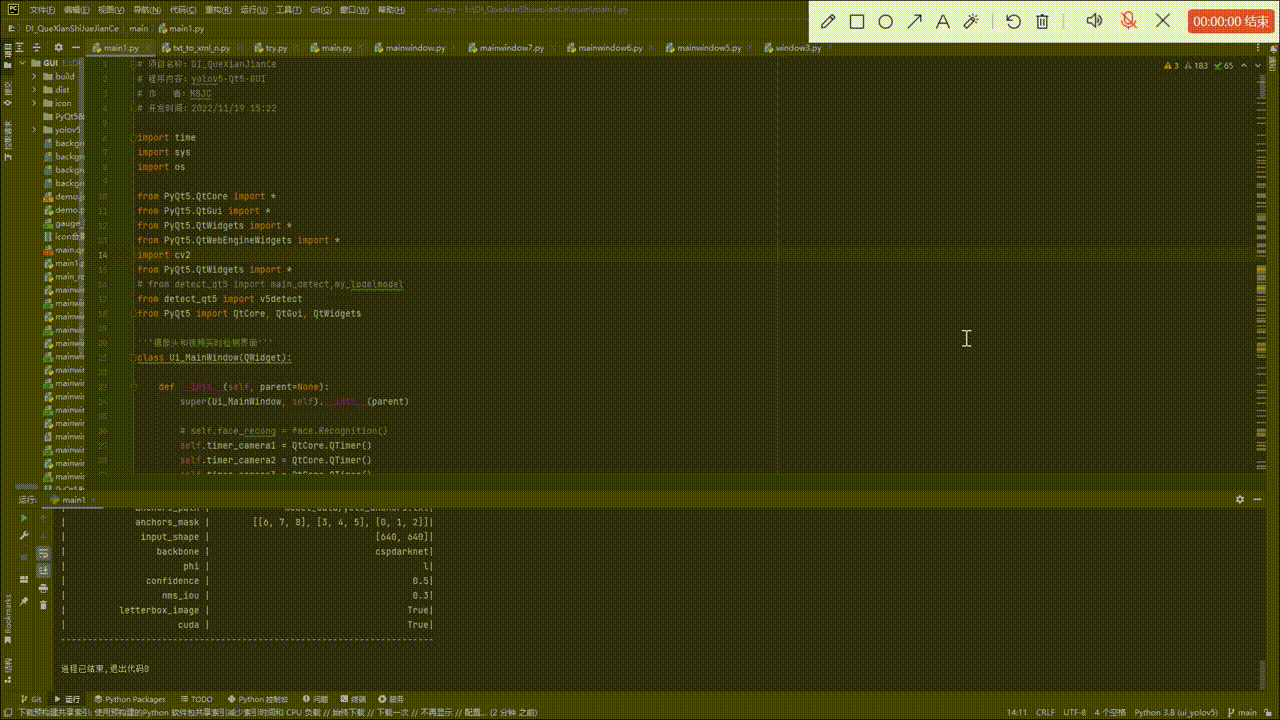Pick the arrow annotation tool
The width and height of the screenshot is (1280, 720).
click(914, 21)
